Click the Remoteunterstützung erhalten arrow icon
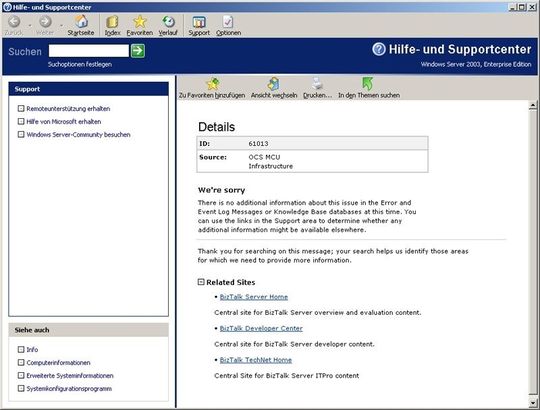This screenshot has height=410, width=540. [x=21, y=109]
